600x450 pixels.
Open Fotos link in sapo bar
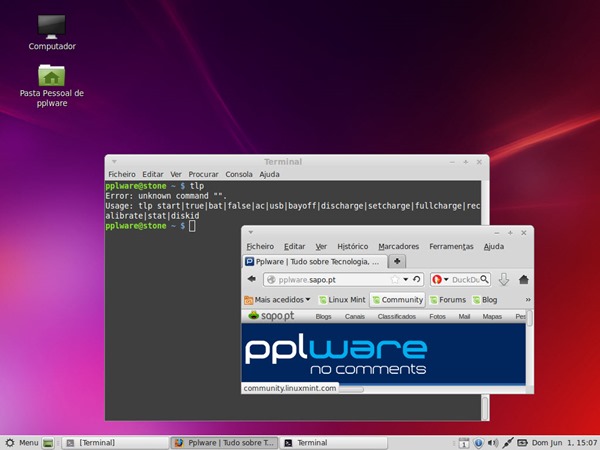[437, 316]
